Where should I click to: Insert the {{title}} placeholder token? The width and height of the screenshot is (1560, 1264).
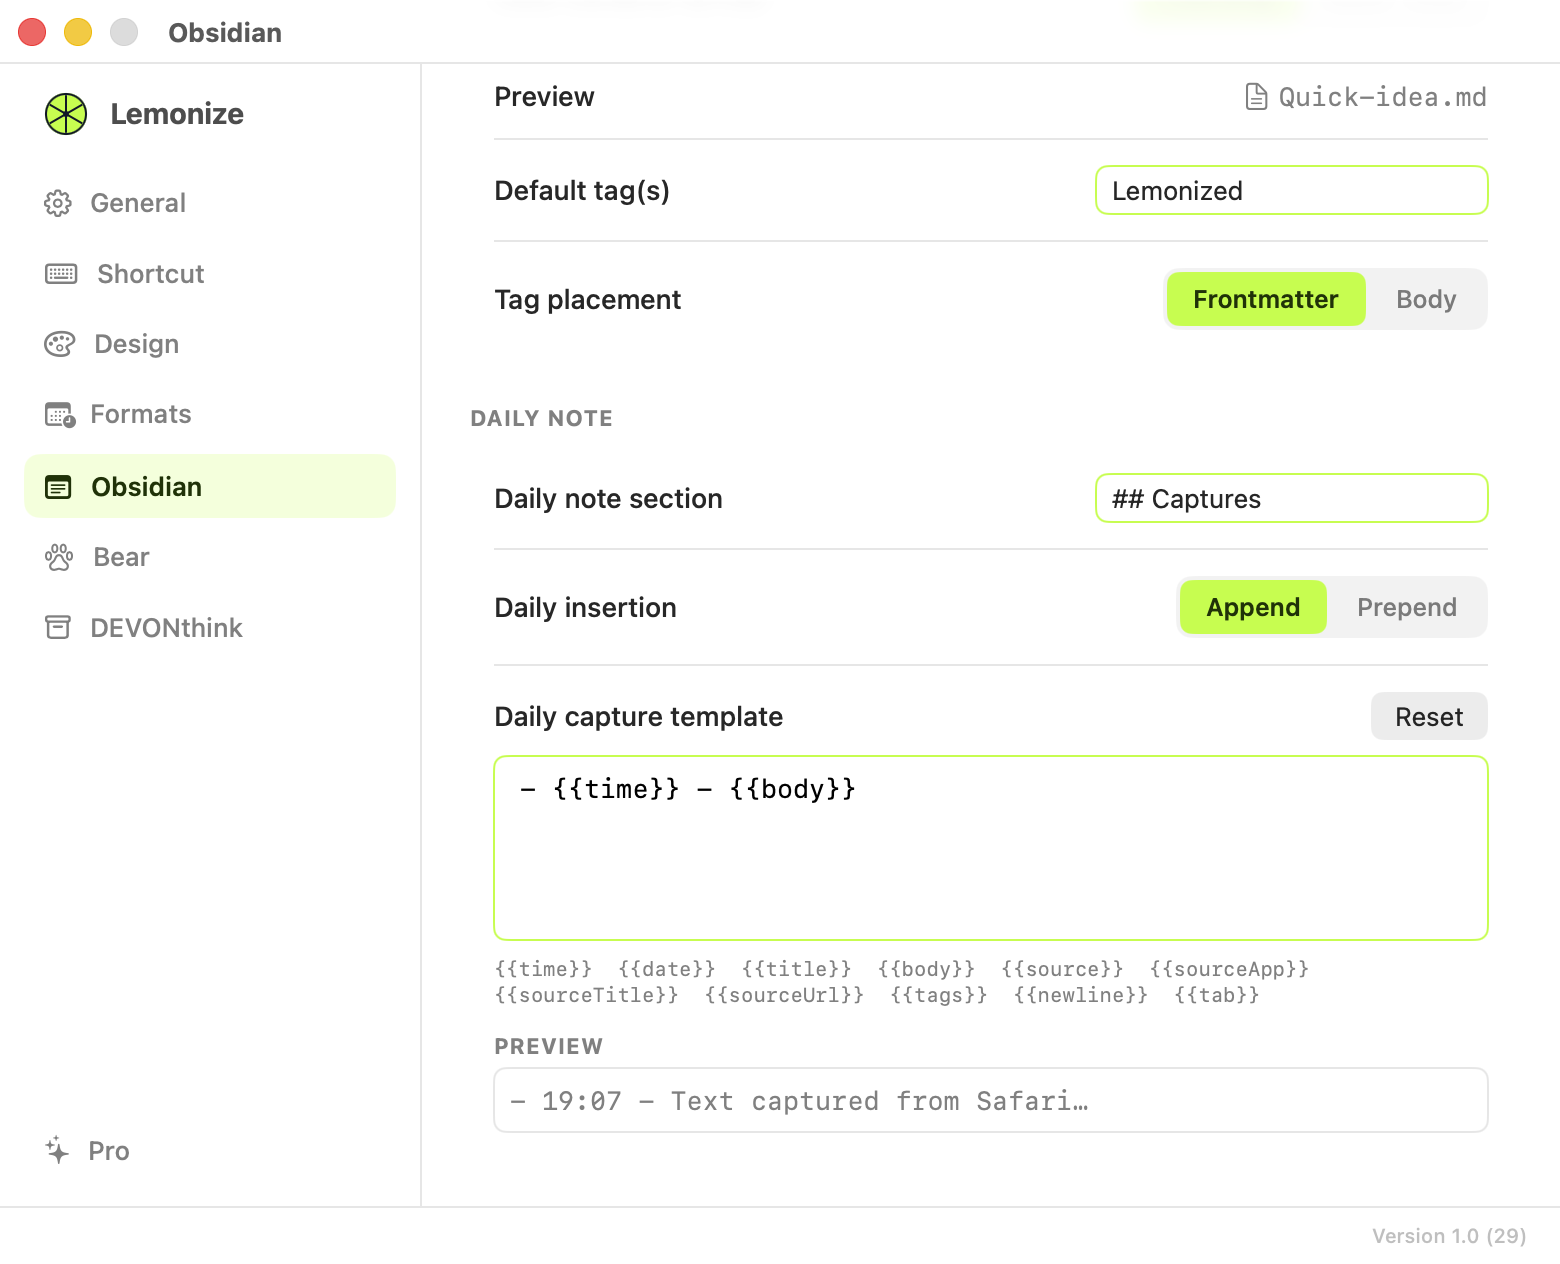coord(796,969)
